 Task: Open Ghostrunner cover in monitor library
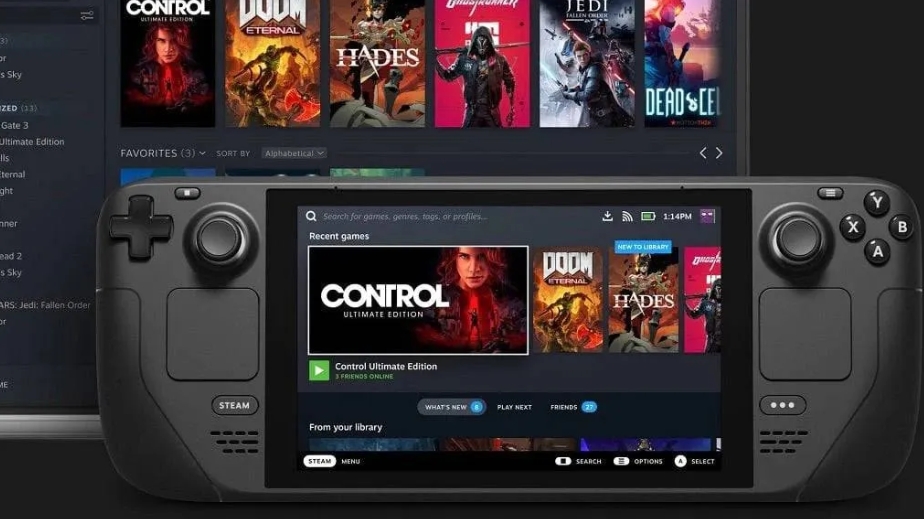(482, 63)
